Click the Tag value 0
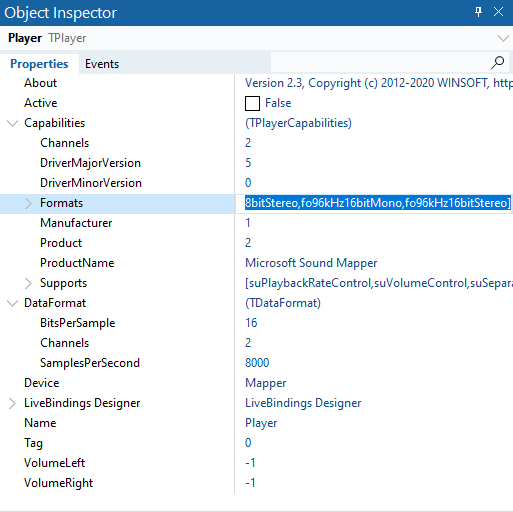Viewport: 513px width, 512px height. coord(248,443)
